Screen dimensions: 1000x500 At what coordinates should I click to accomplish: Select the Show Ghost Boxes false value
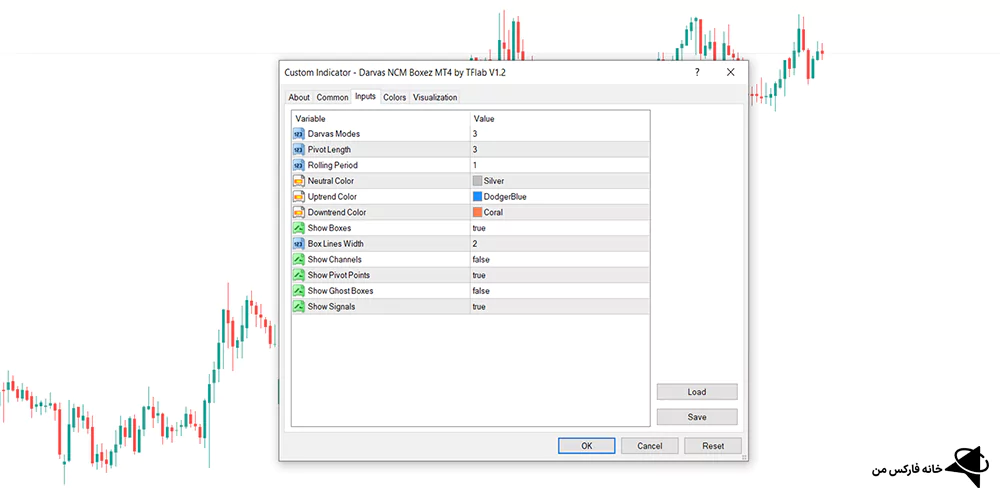click(x=481, y=291)
